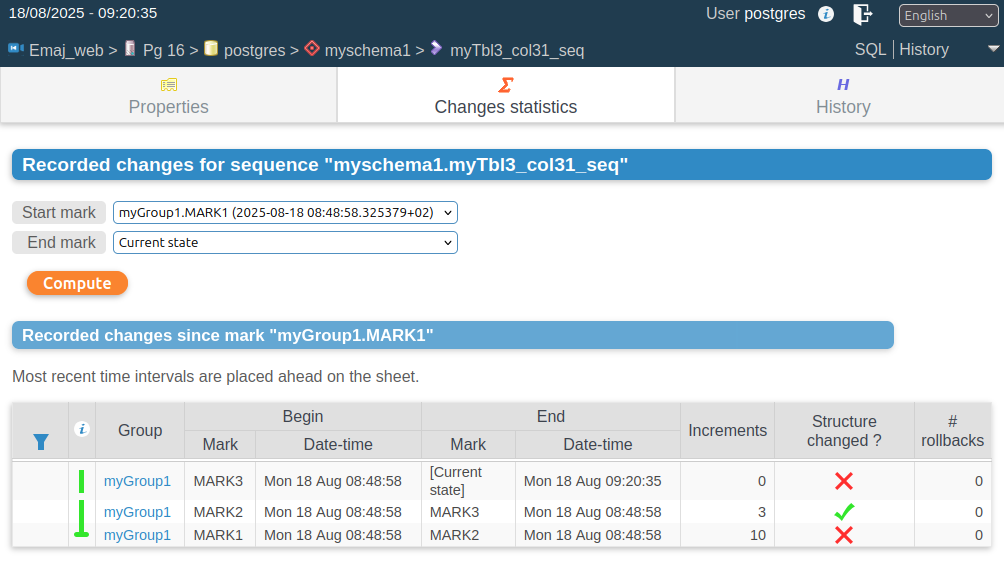The width and height of the screenshot is (1004, 580).
Task: Click the orange Compute button
Action: 77,283
